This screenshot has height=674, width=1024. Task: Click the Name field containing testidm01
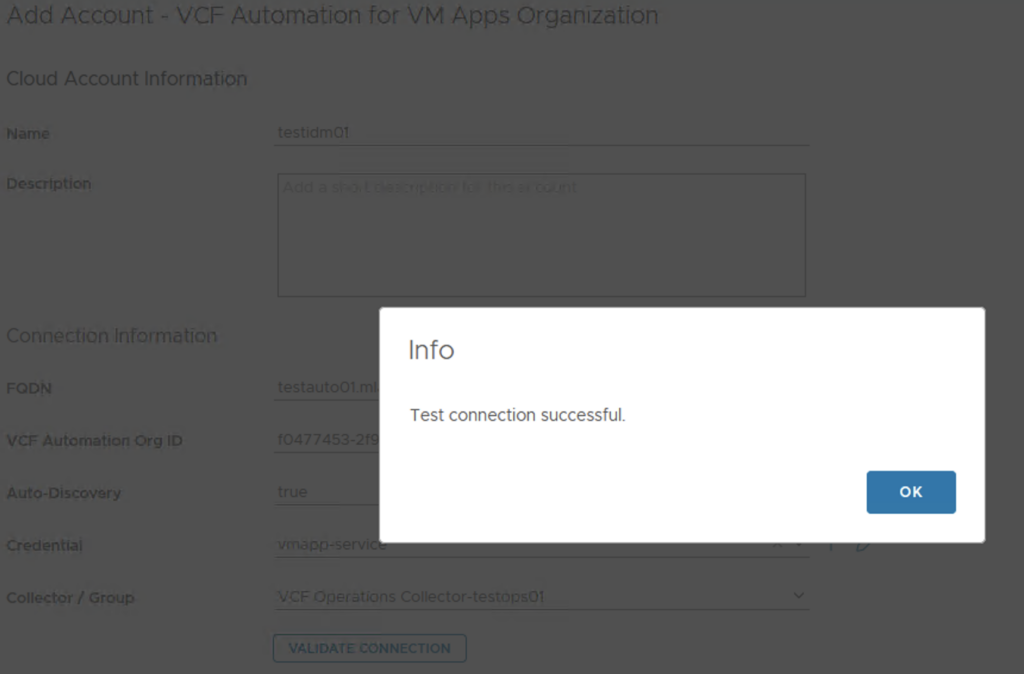tap(541, 132)
